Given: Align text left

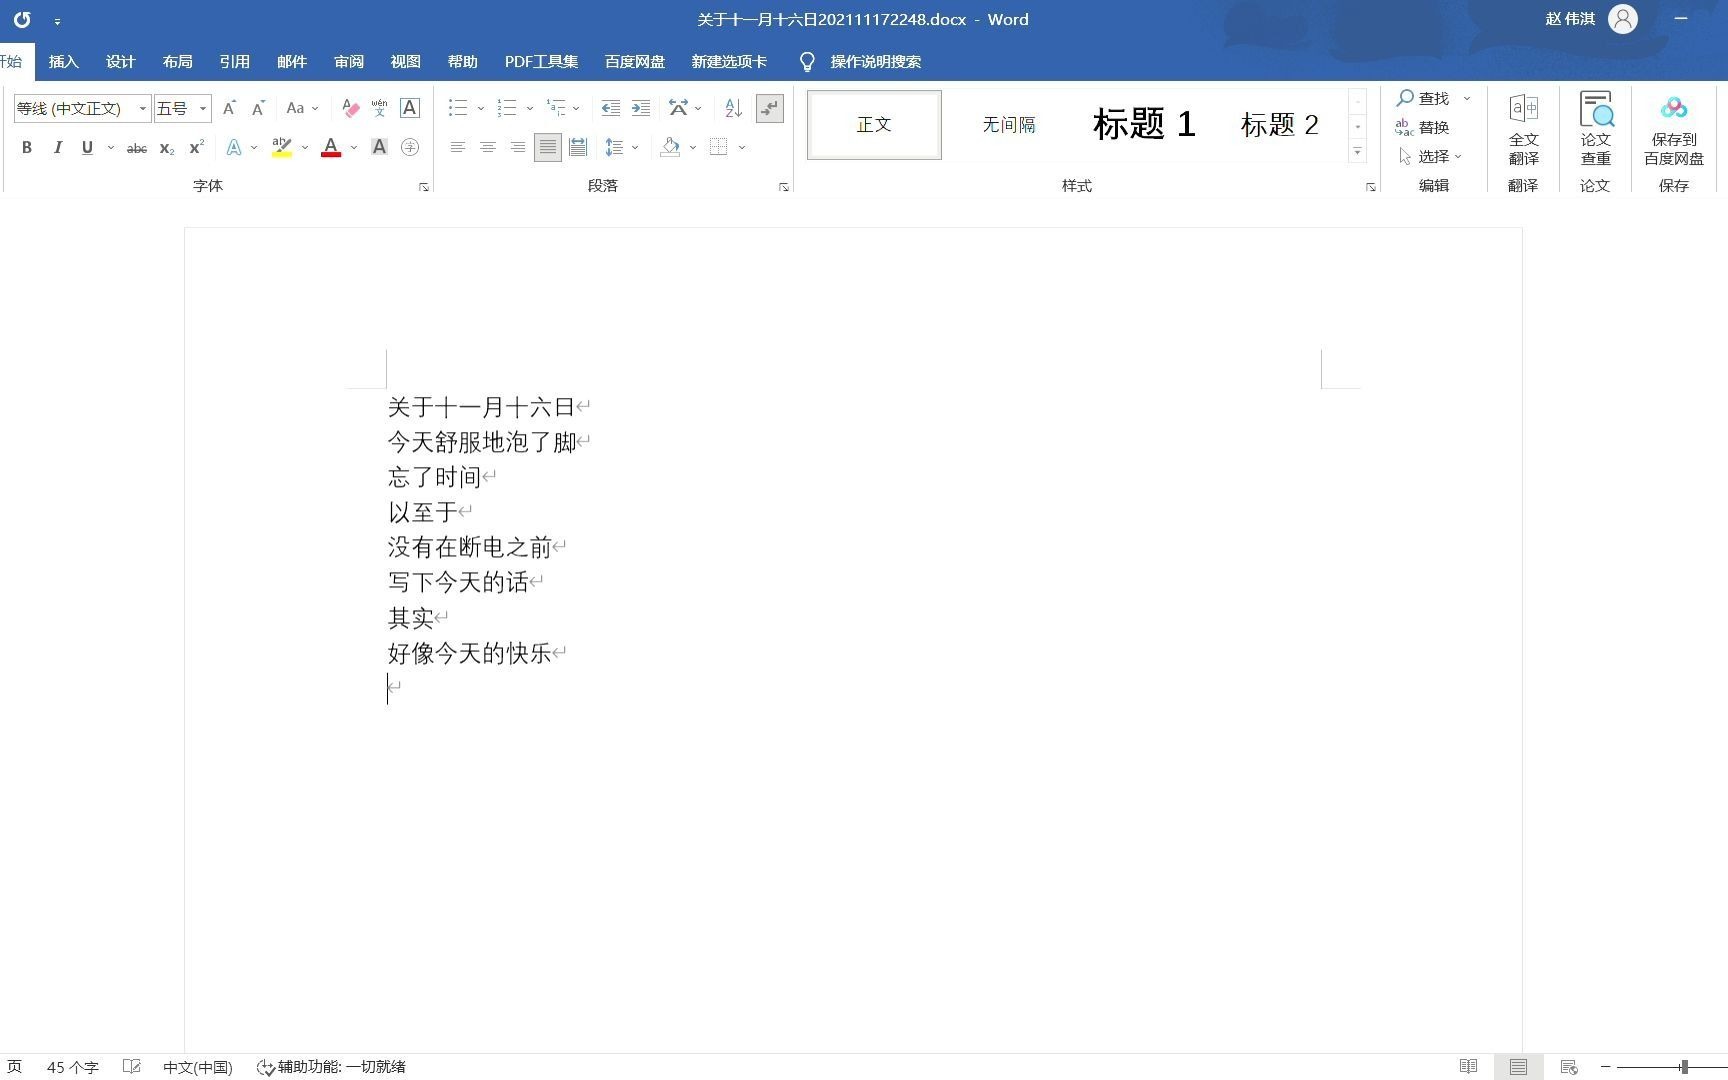Looking at the screenshot, I should point(457,147).
